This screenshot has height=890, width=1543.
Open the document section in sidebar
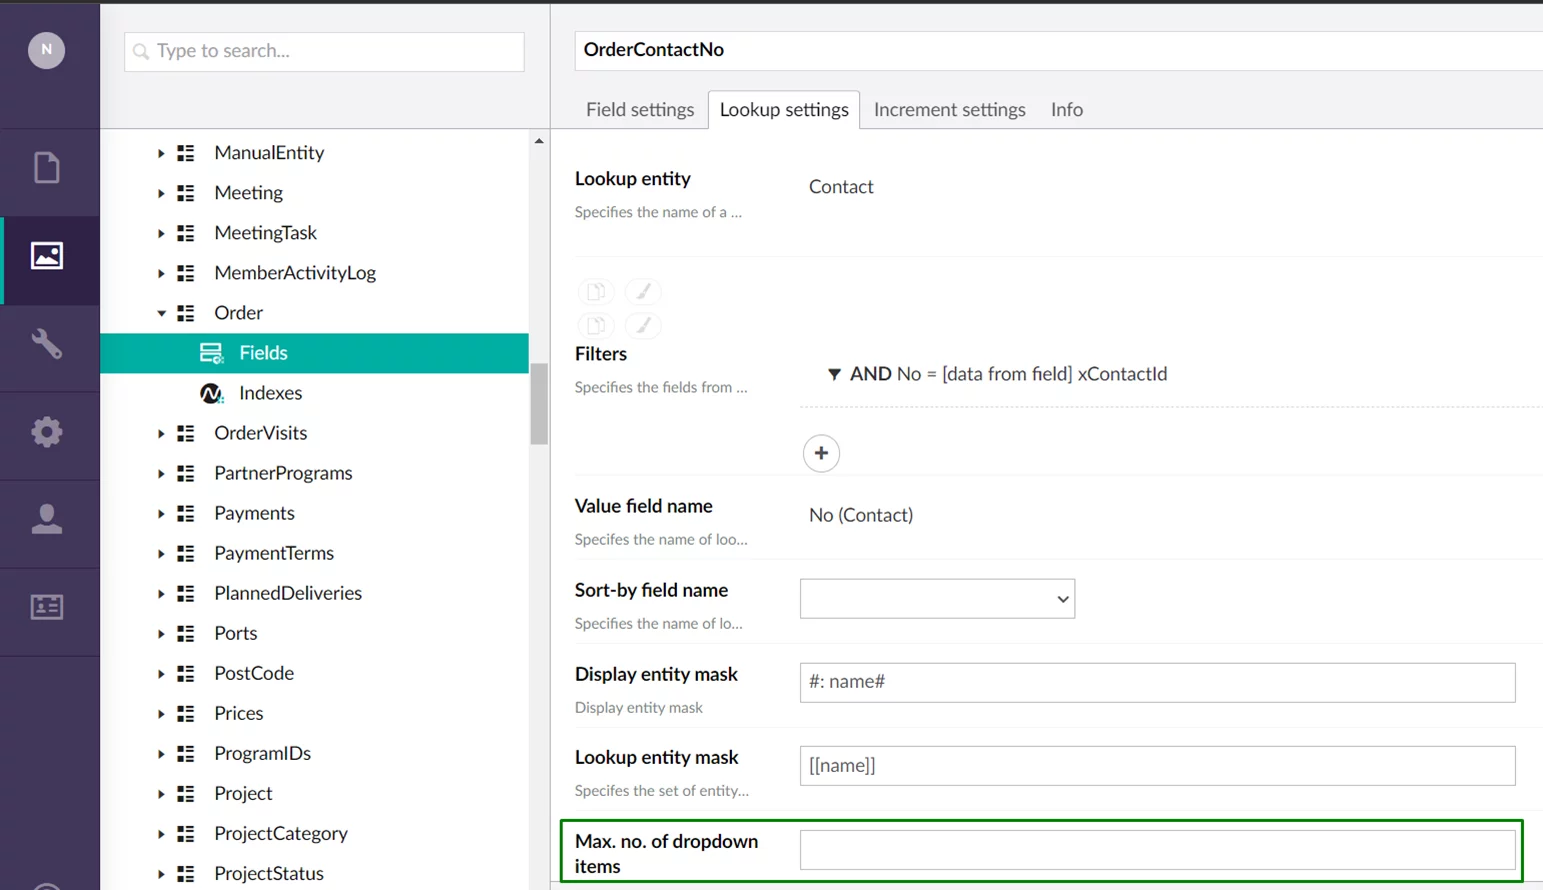pos(47,168)
